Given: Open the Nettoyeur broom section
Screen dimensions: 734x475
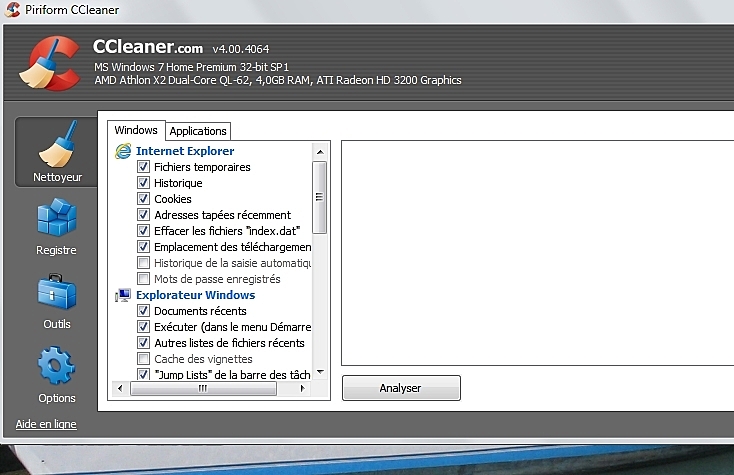Looking at the screenshot, I should (x=57, y=152).
